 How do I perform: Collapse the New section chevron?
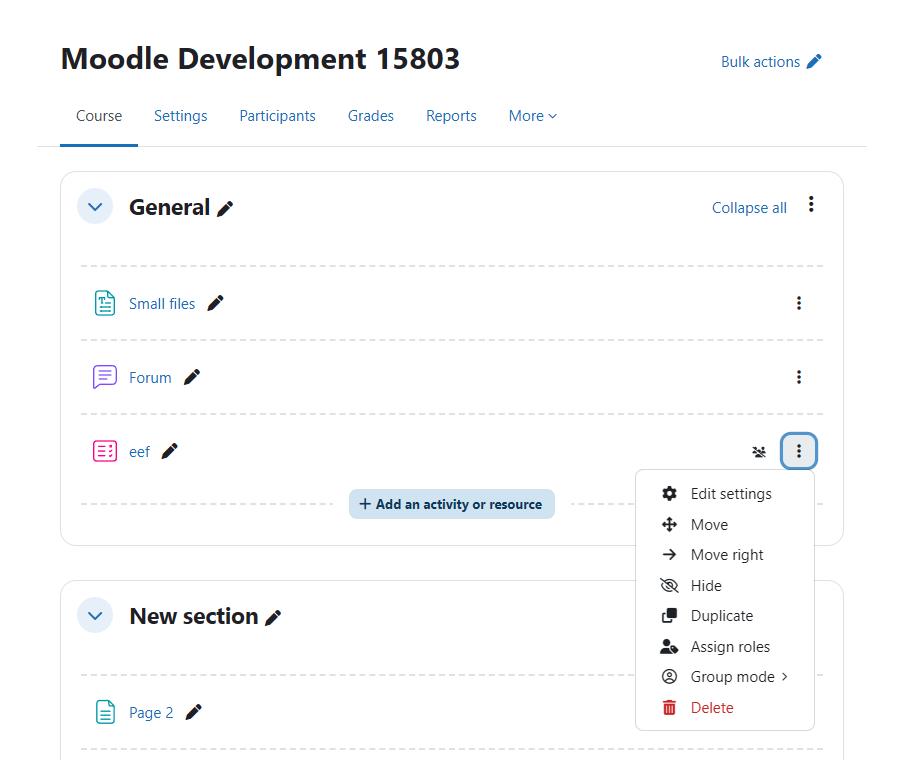point(95,616)
